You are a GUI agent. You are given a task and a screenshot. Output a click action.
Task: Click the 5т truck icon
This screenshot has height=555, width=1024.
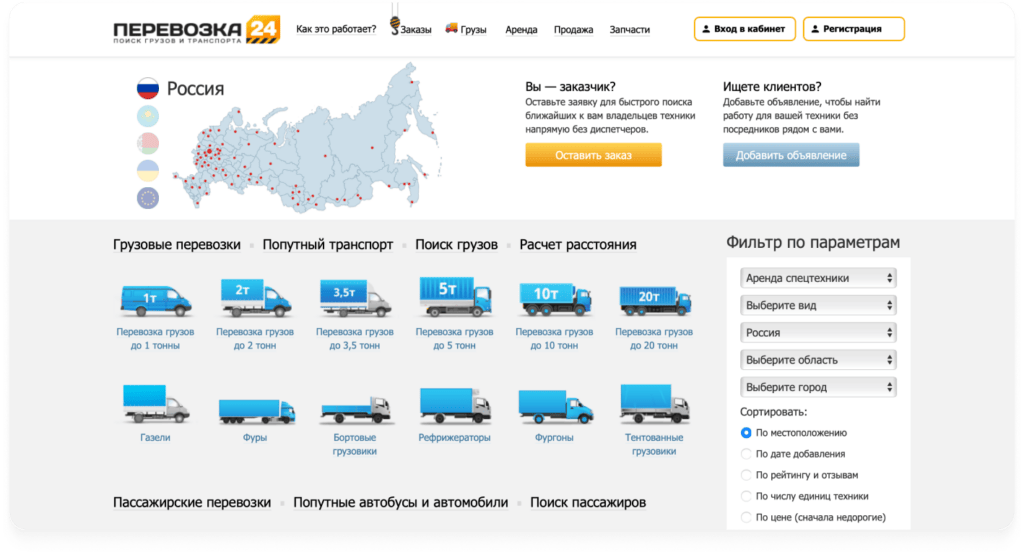click(455, 297)
